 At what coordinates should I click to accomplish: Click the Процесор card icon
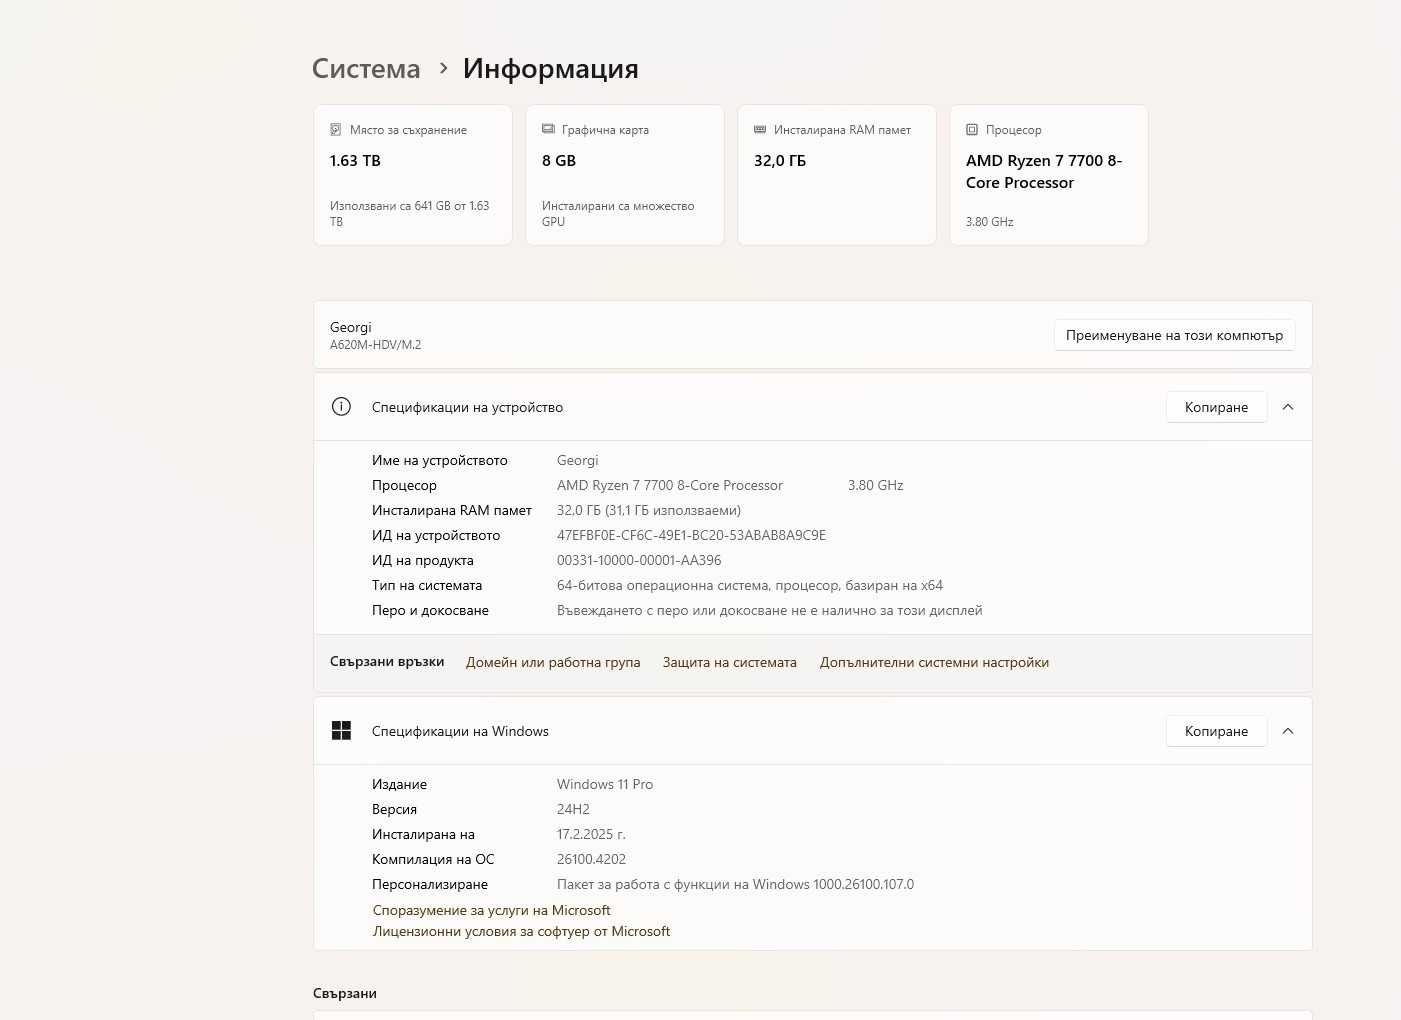click(972, 130)
